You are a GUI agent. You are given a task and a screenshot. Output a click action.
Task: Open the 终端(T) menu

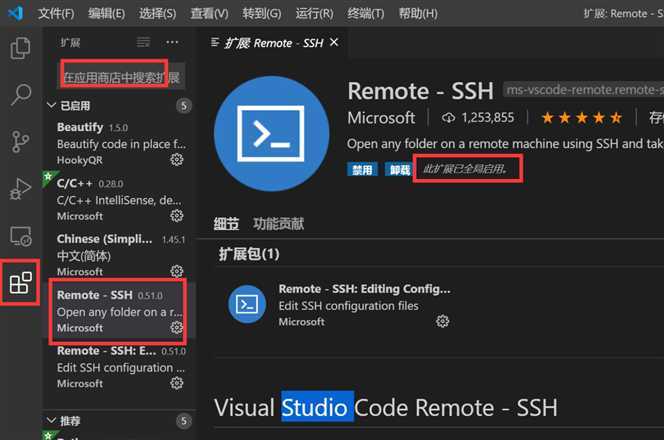pyautogui.click(x=365, y=14)
